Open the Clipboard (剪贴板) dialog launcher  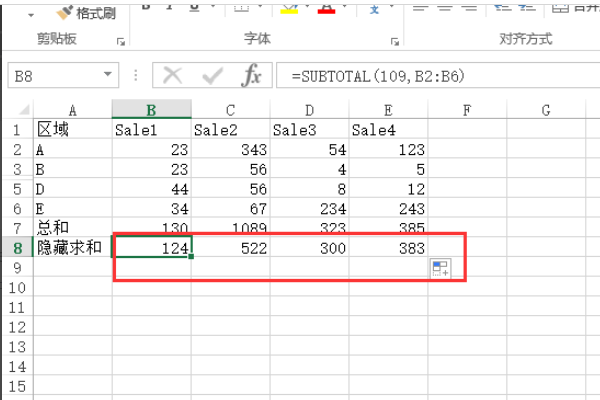pos(121,42)
